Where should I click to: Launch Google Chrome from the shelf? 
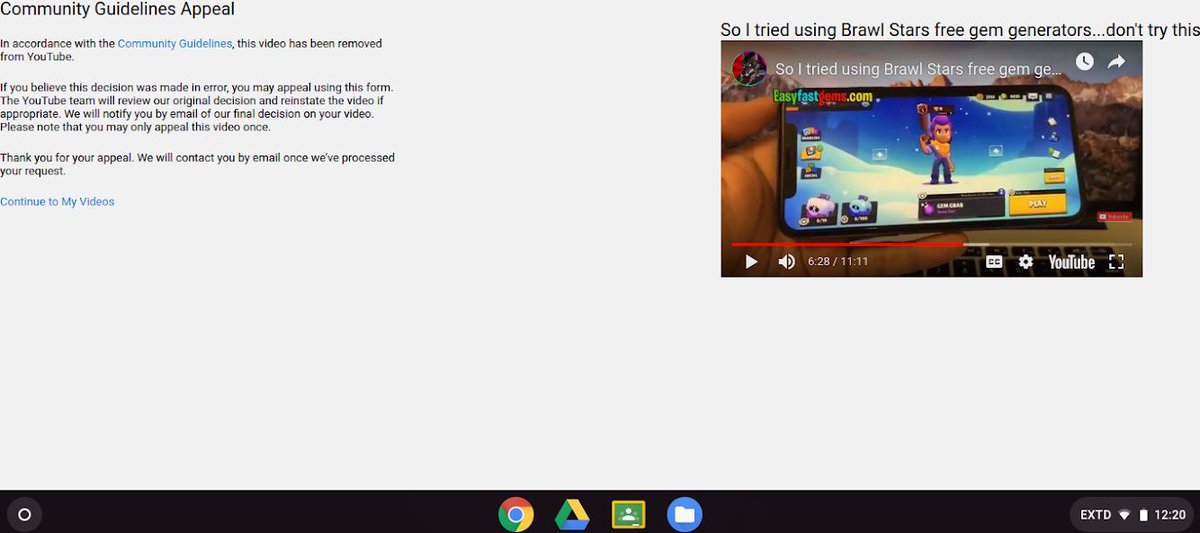(x=516, y=515)
